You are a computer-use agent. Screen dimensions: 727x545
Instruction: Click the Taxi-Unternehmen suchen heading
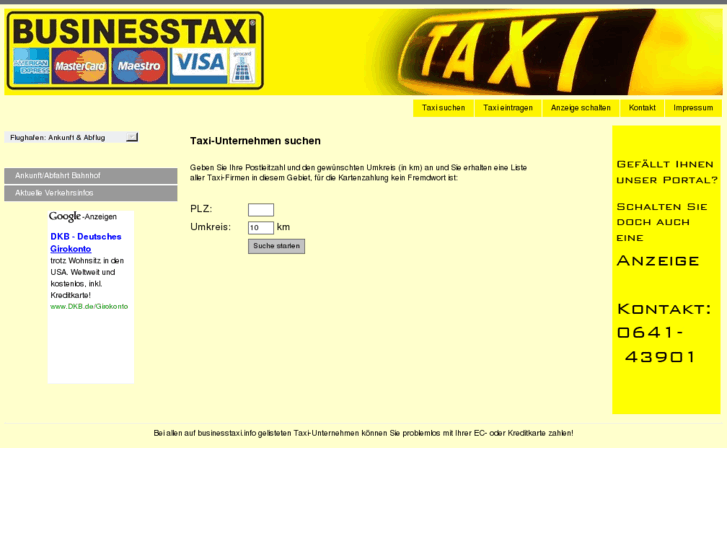[255, 141]
